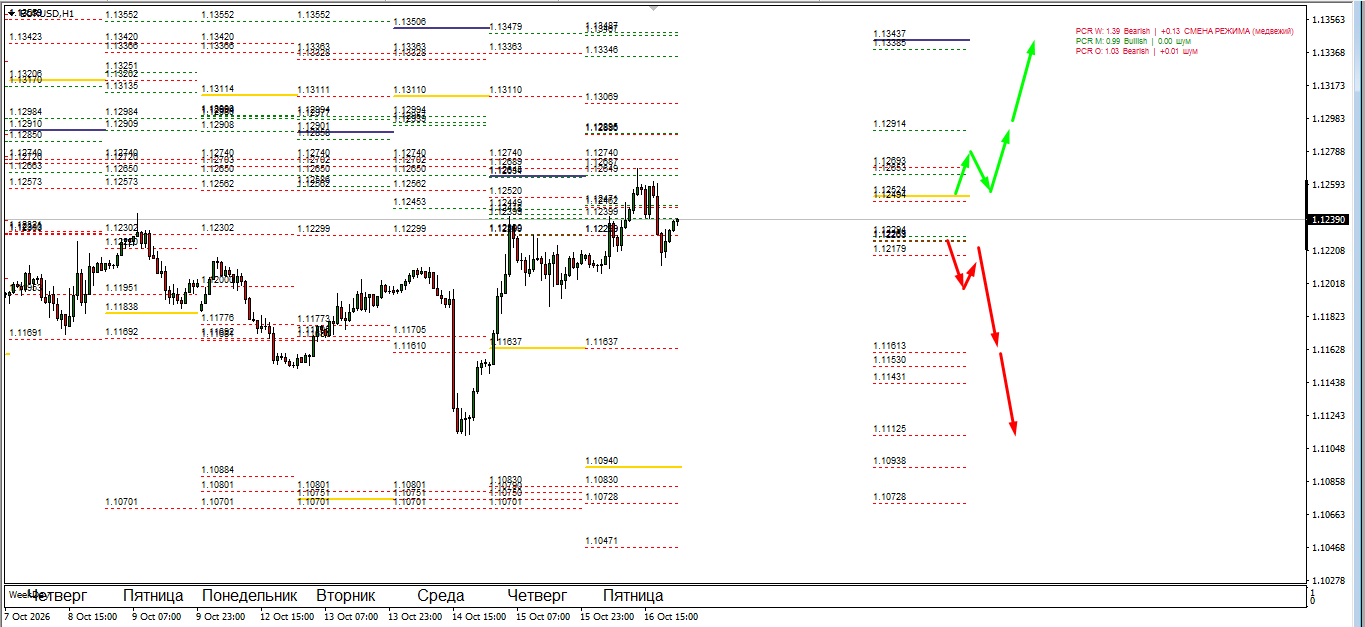Click the 1.11610 level label
This screenshot has width=1365, height=627.
click(x=409, y=346)
